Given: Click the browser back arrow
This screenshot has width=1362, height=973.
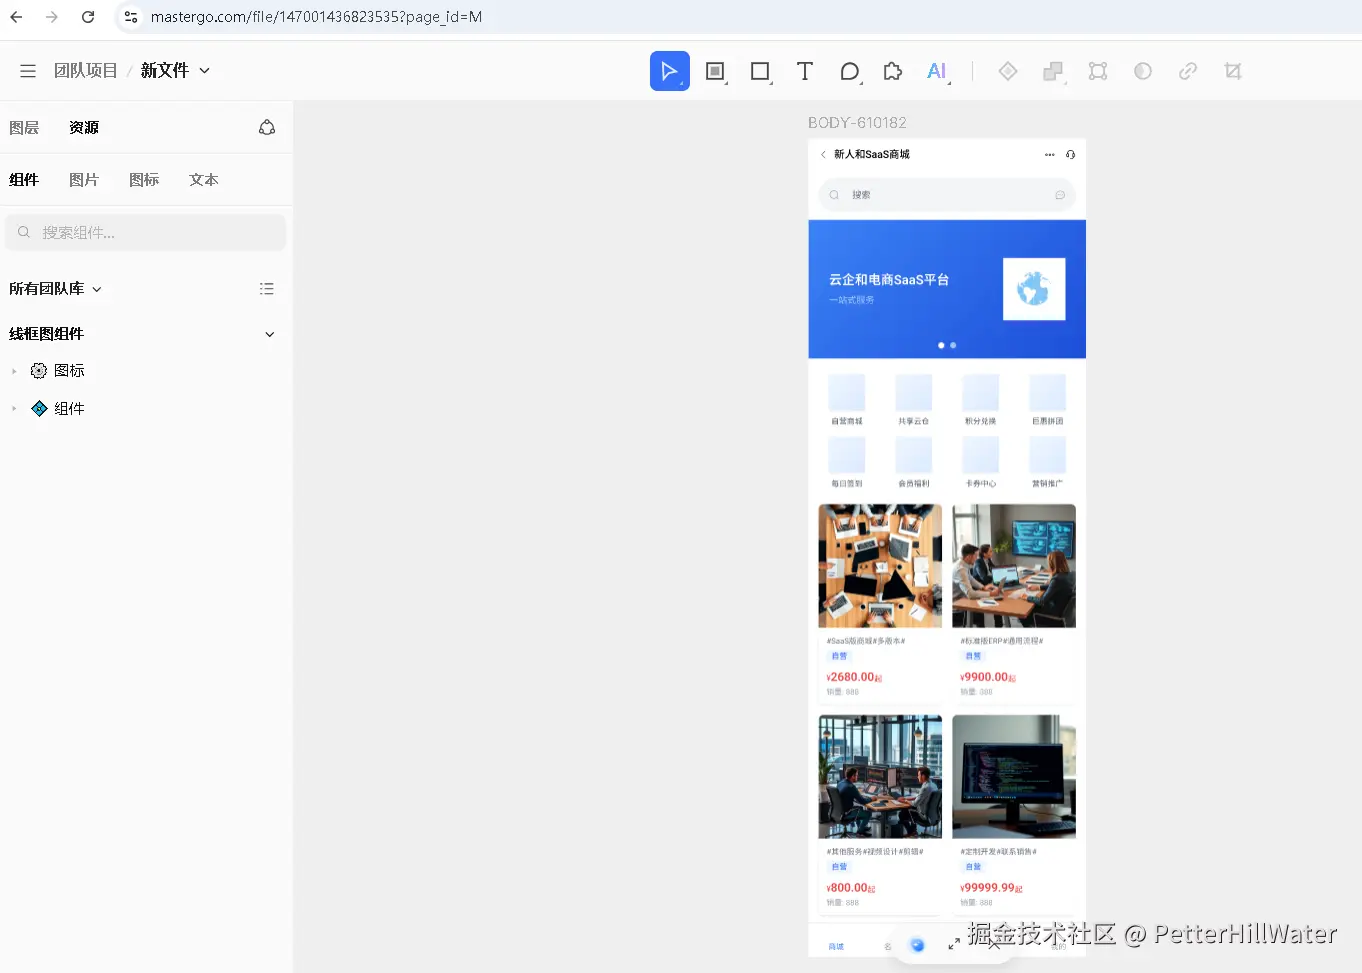Looking at the screenshot, I should (16, 17).
